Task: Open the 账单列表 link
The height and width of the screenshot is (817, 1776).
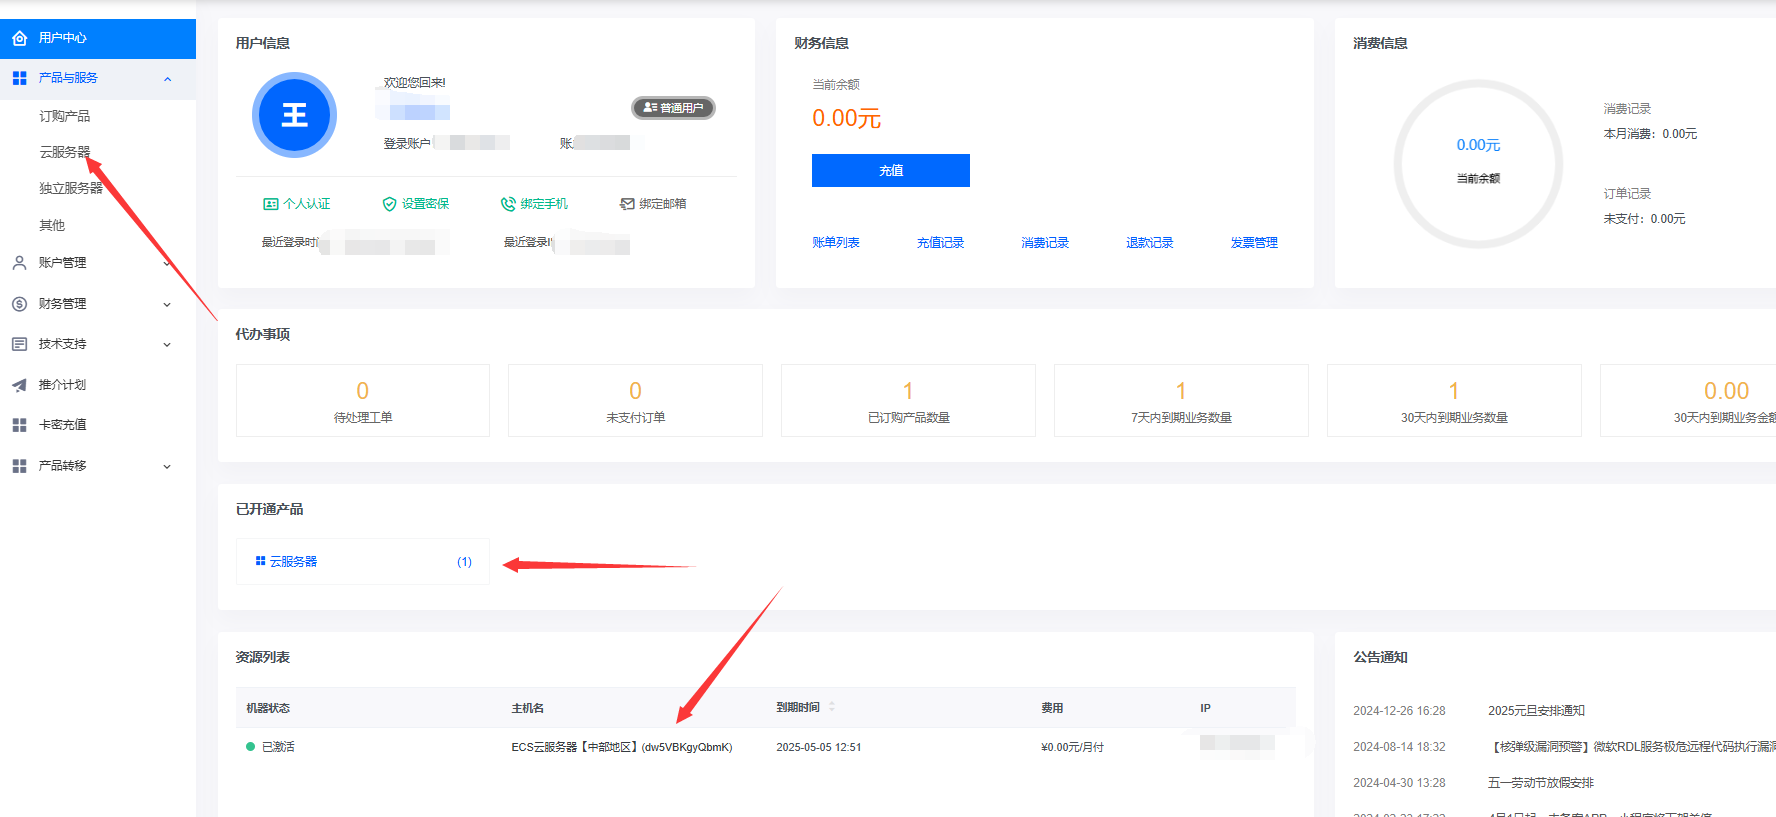Action: coord(835,243)
